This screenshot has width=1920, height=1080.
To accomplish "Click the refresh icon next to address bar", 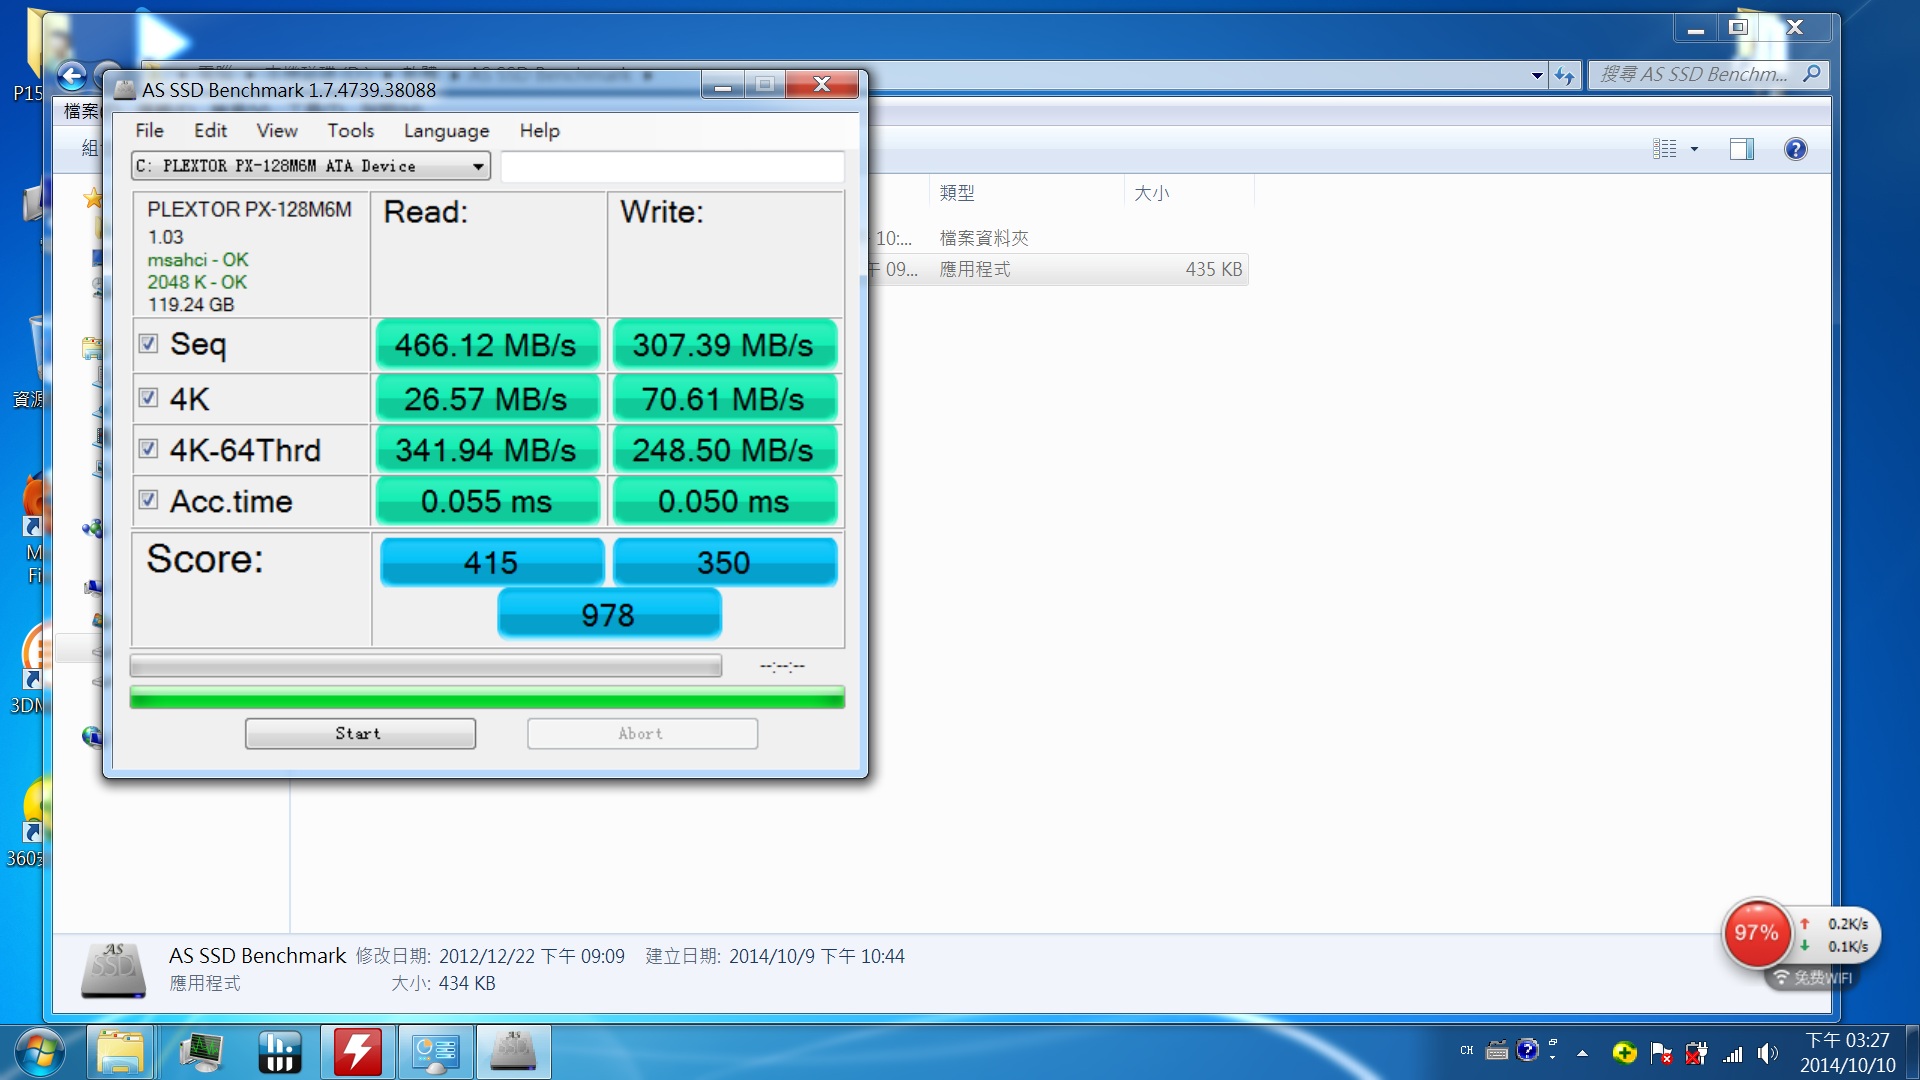I will 1565,75.
